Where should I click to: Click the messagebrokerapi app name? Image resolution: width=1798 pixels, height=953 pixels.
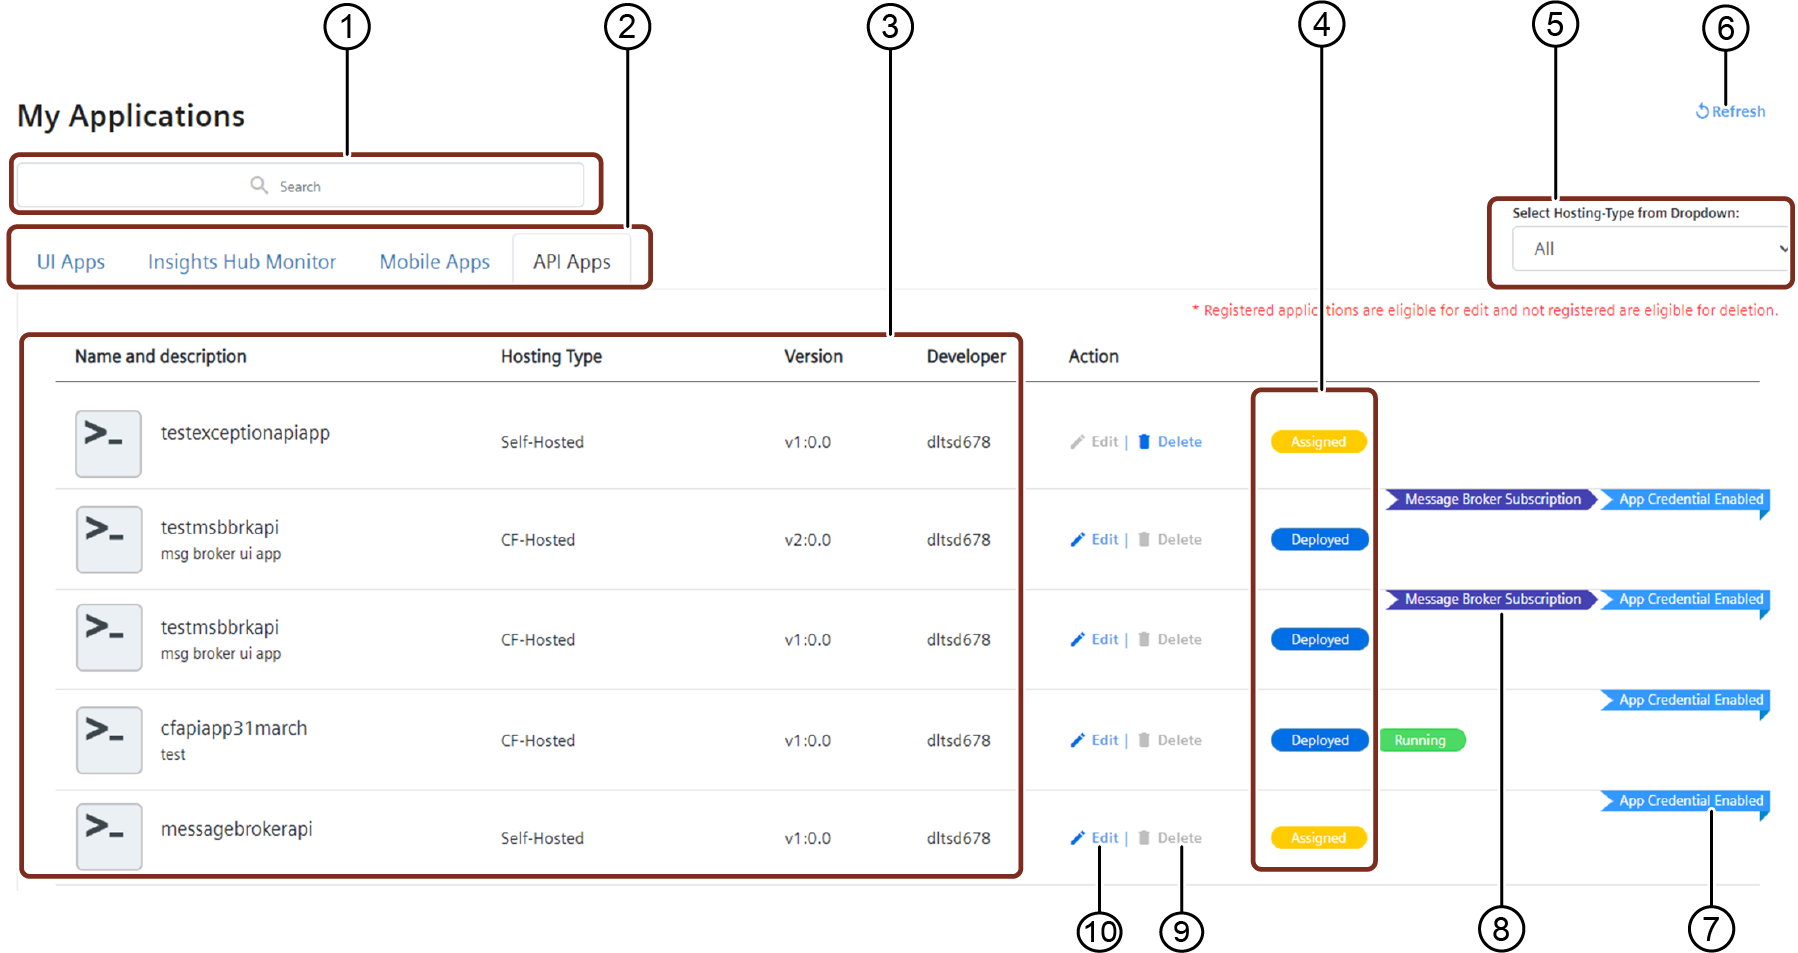point(236,829)
